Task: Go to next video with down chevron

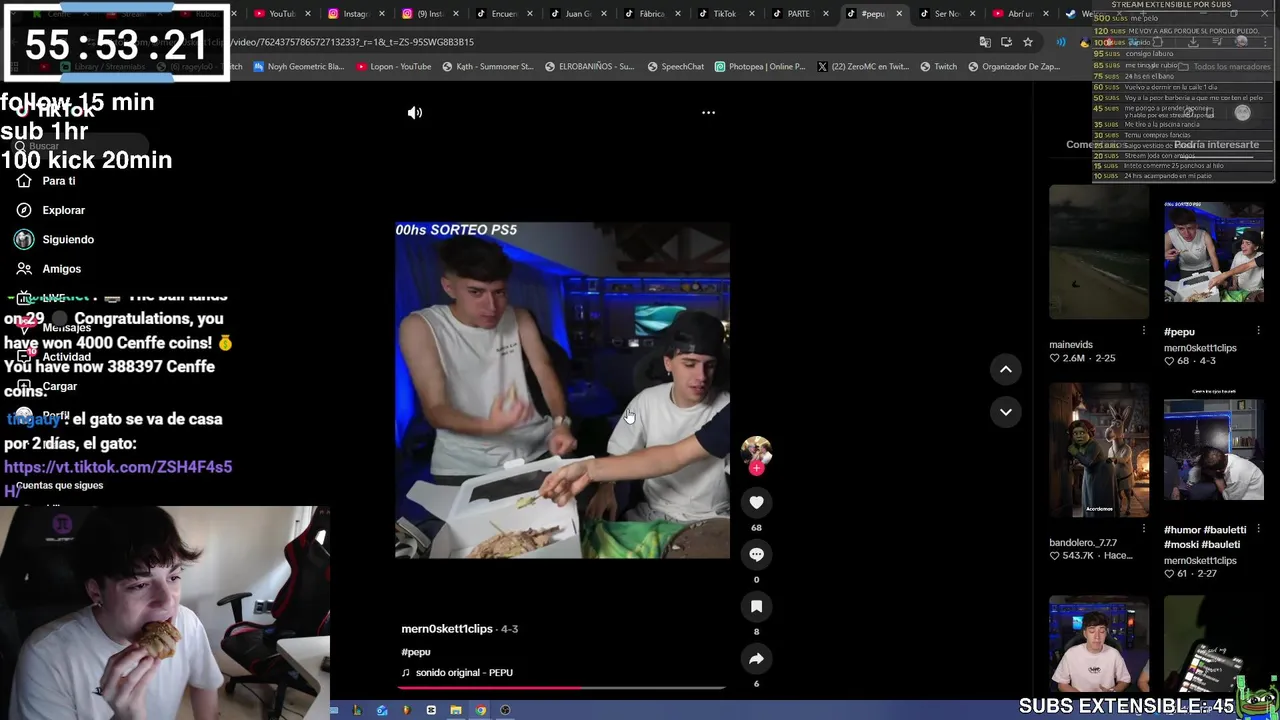Action: point(1006,412)
